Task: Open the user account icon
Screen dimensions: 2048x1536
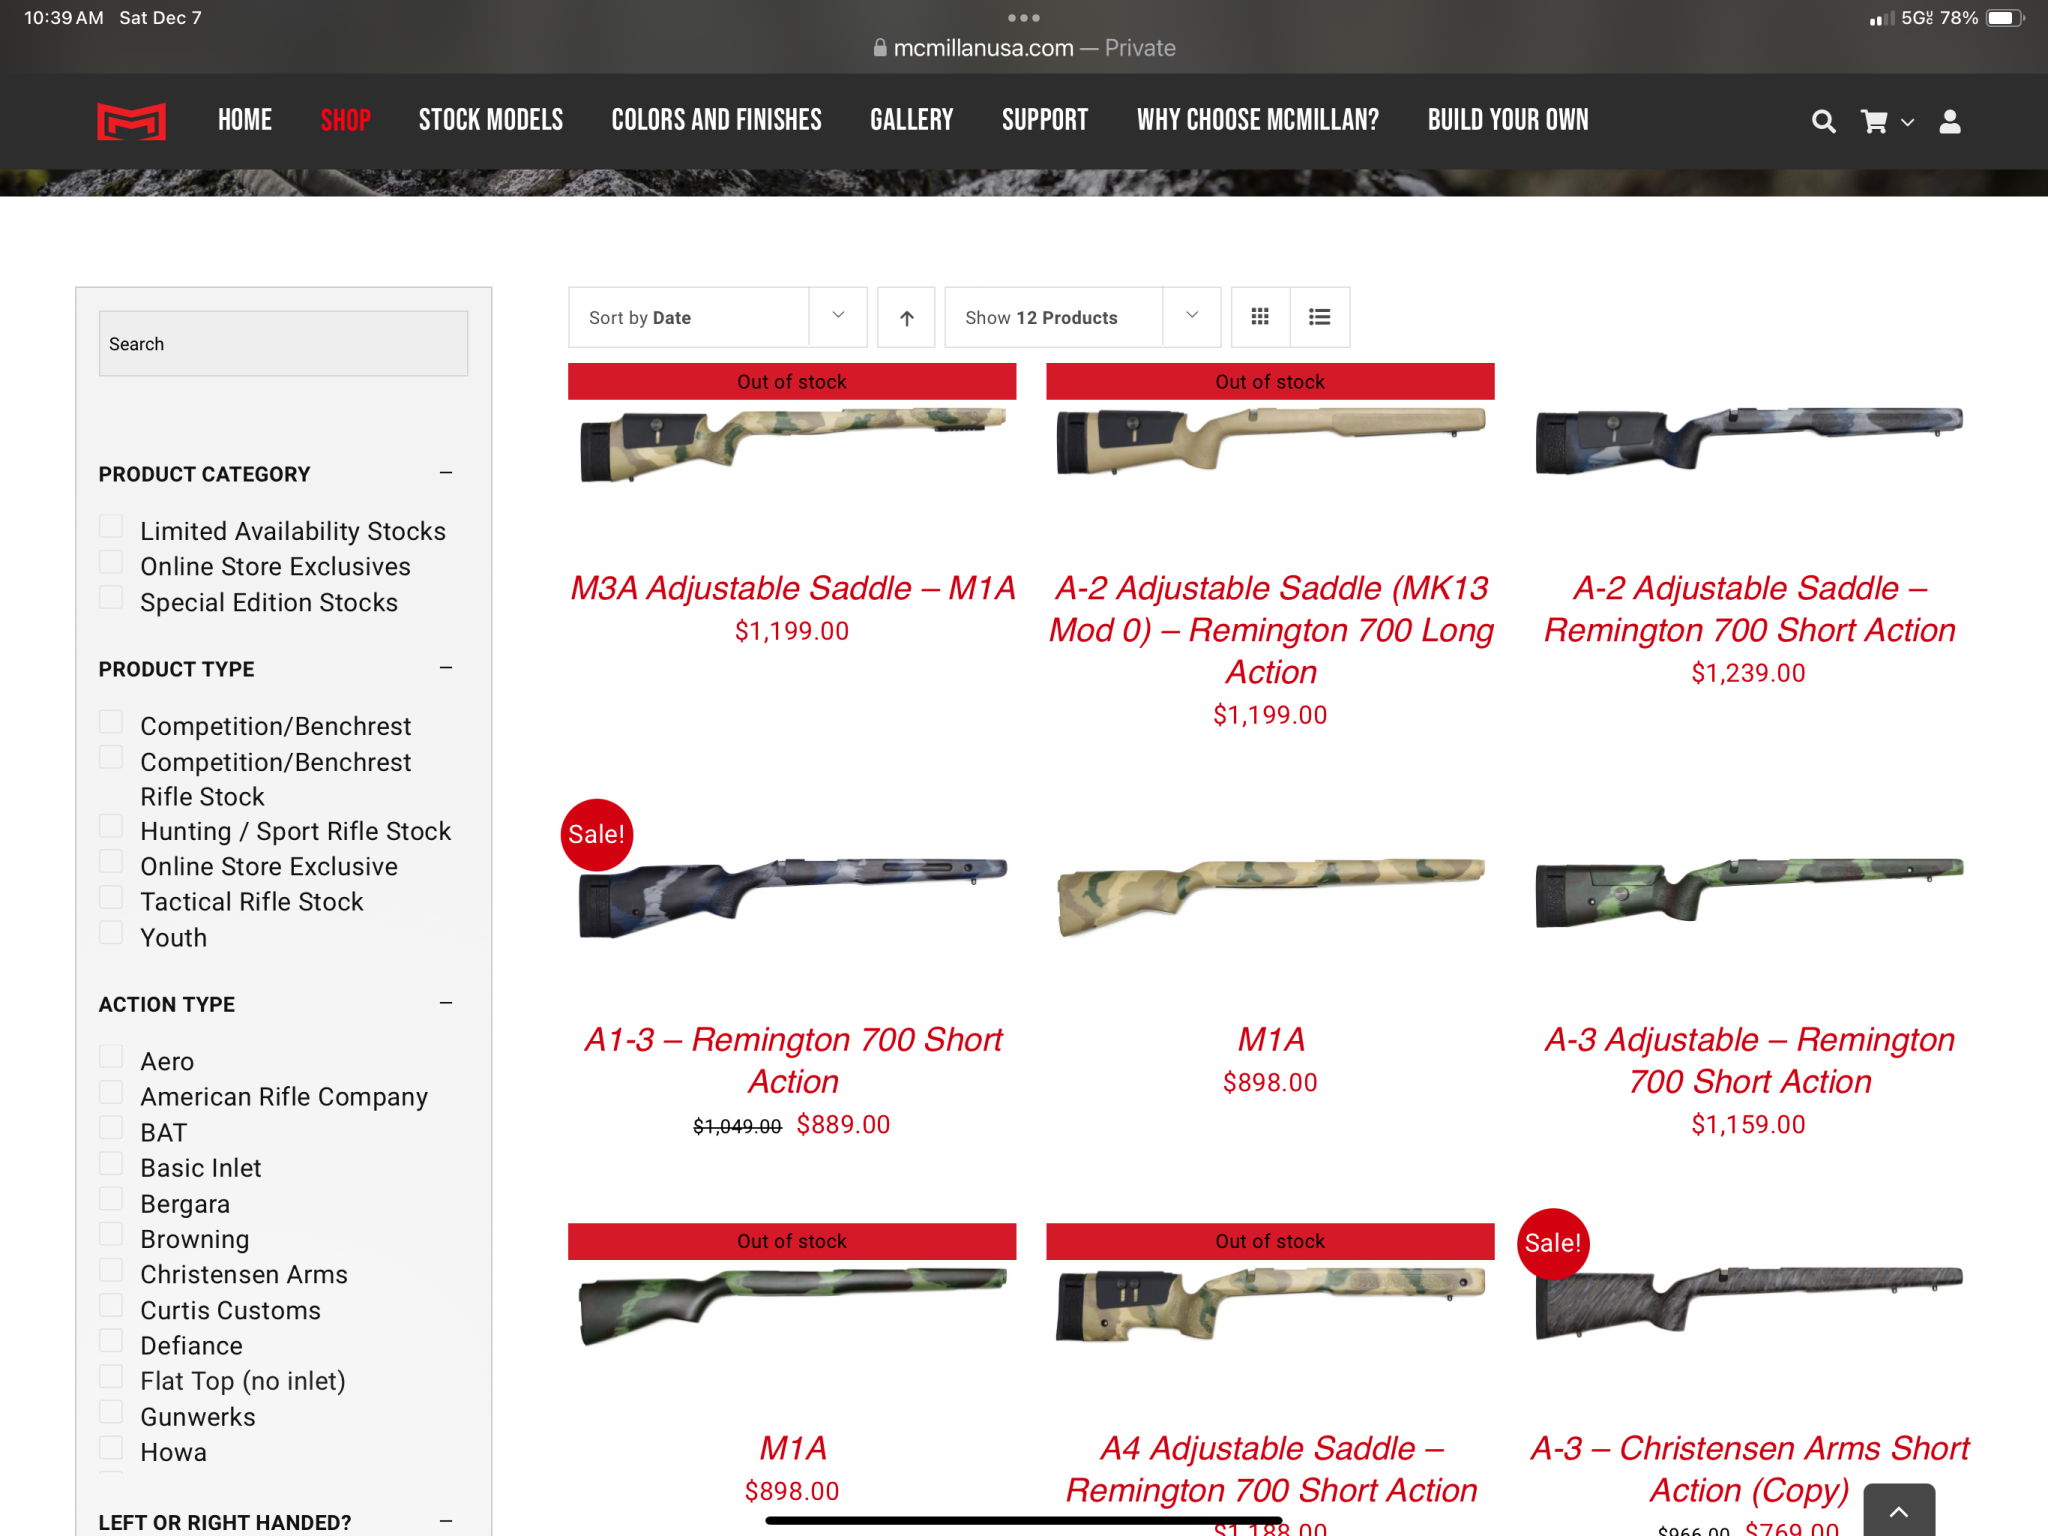Action: [x=1950, y=122]
